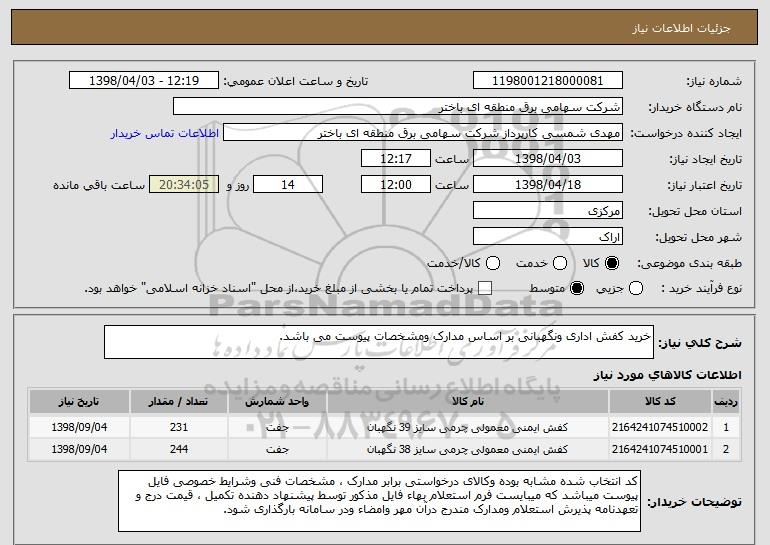Choose the جزیی purchase process option
This screenshot has width=770, height=545.
point(635,289)
